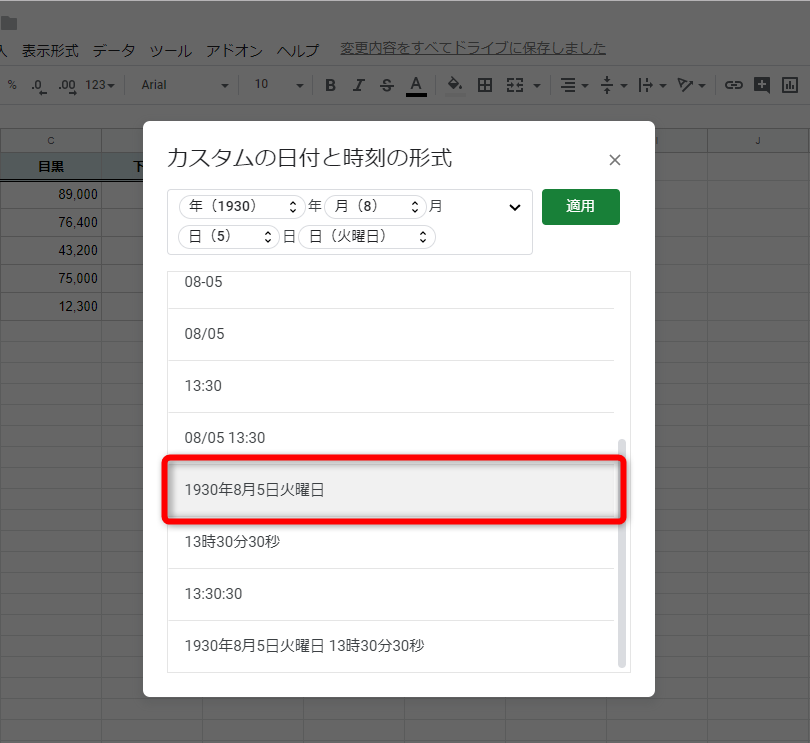The image size is (810, 743).
Task: Select 13:30 format option
Action: (391, 386)
